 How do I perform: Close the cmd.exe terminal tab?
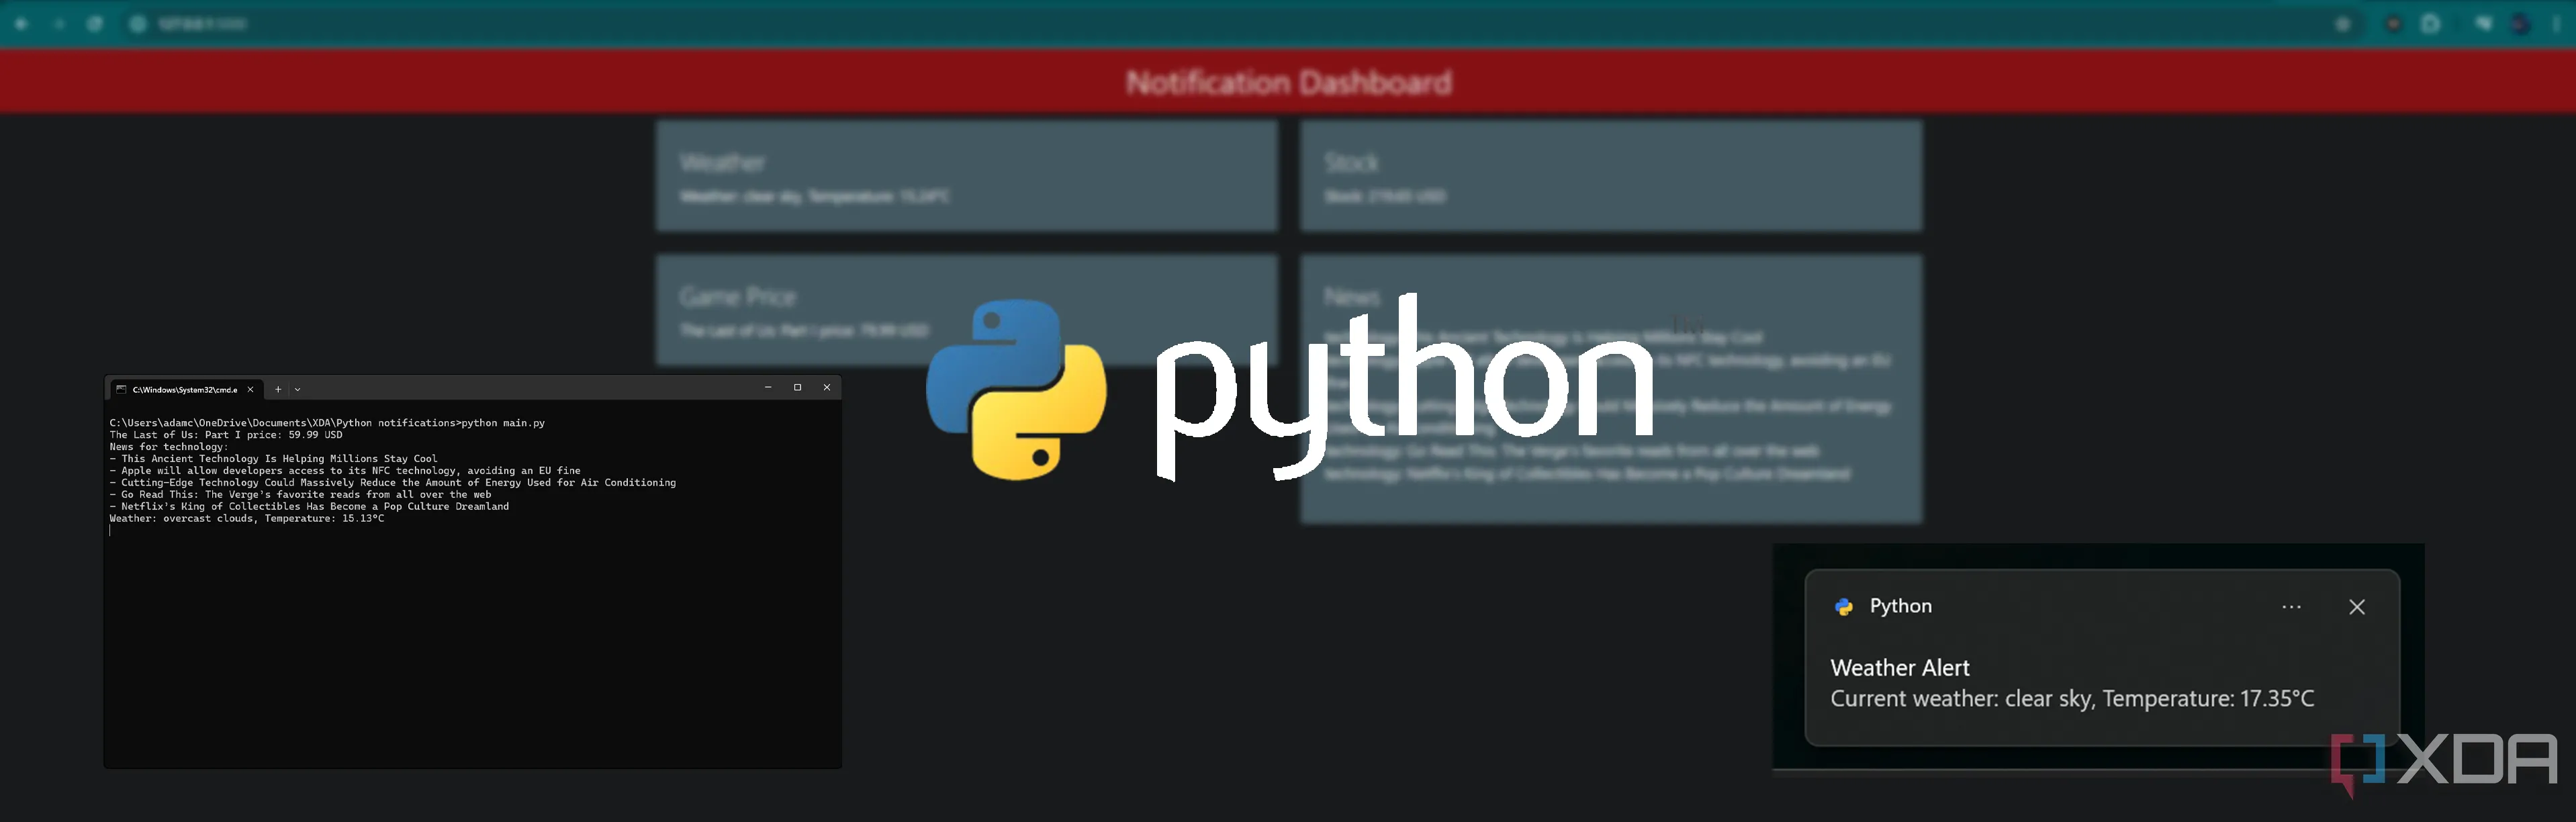tap(250, 389)
